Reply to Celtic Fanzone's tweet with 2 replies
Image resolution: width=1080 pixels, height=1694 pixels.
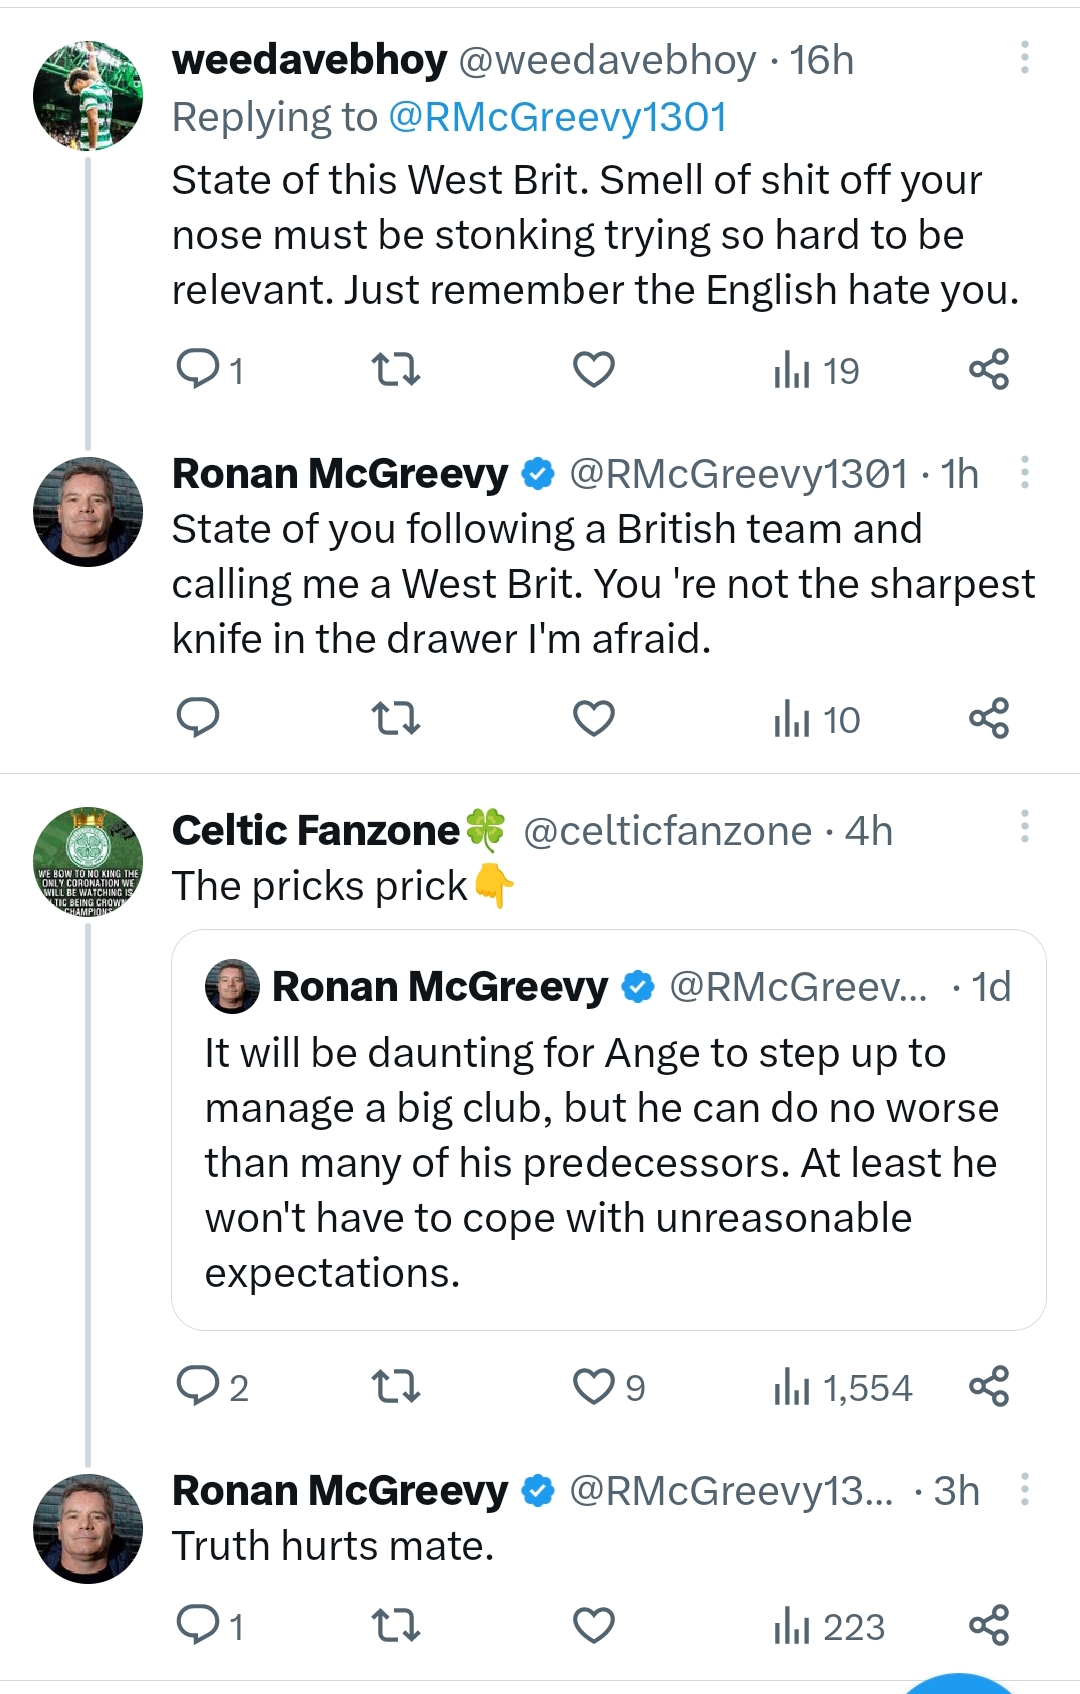tap(198, 1387)
